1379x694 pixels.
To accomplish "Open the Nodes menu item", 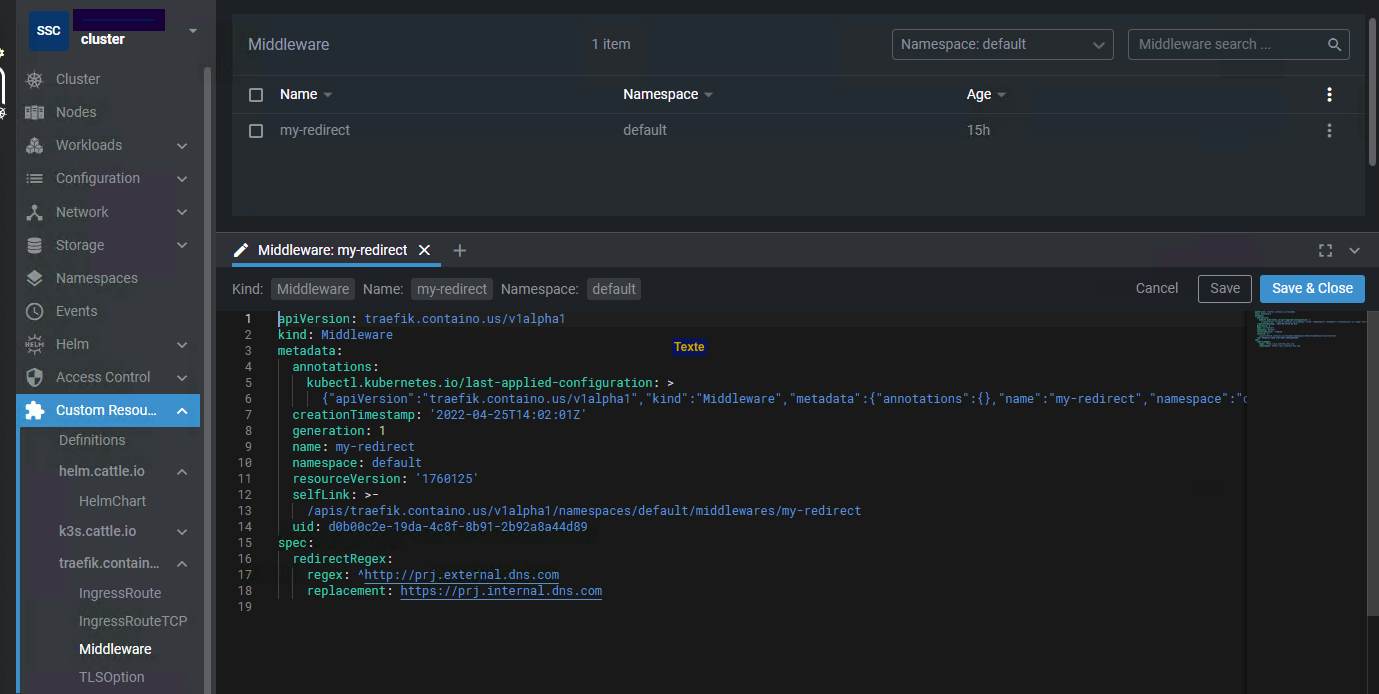I will [x=76, y=112].
